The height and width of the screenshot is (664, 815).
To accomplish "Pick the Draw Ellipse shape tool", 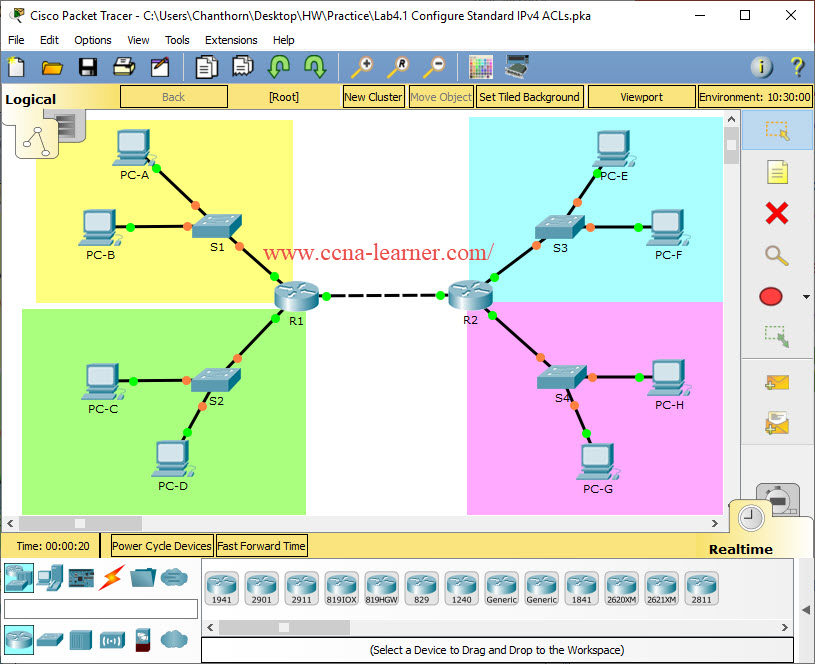I will tap(771, 296).
